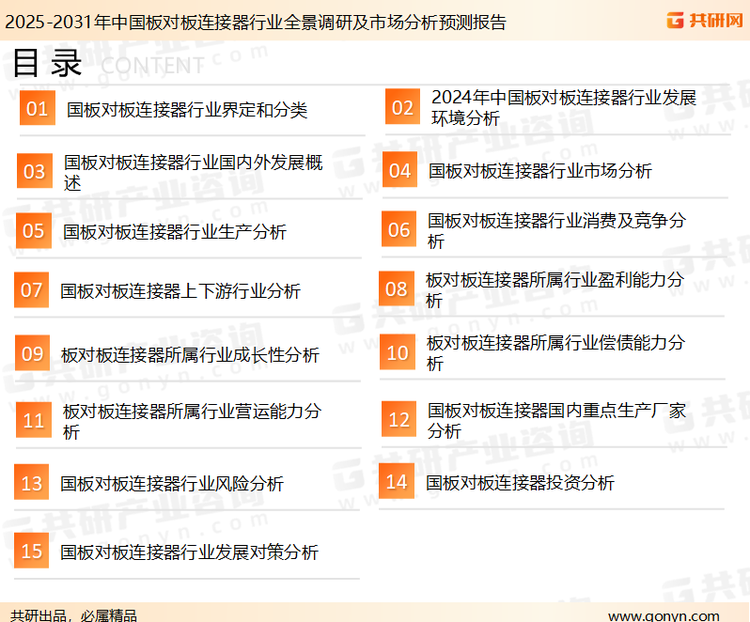Select 国板对板连接器国内重点生产厂家分析 entry
The height and width of the screenshot is (622, 750).
[557, 420]
